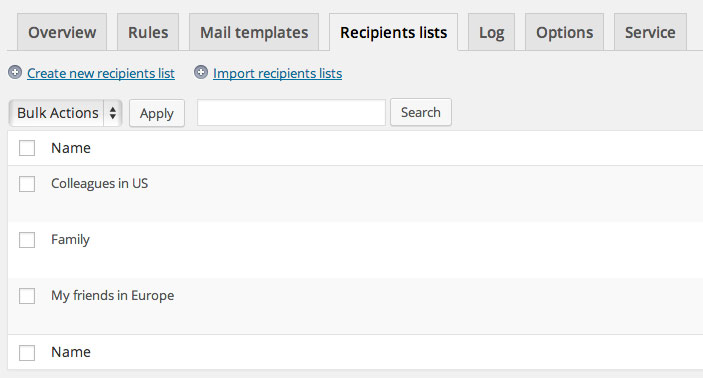Open the Import recipients lists link
This screenshot has width=703, height=378.
click(278, 73)
